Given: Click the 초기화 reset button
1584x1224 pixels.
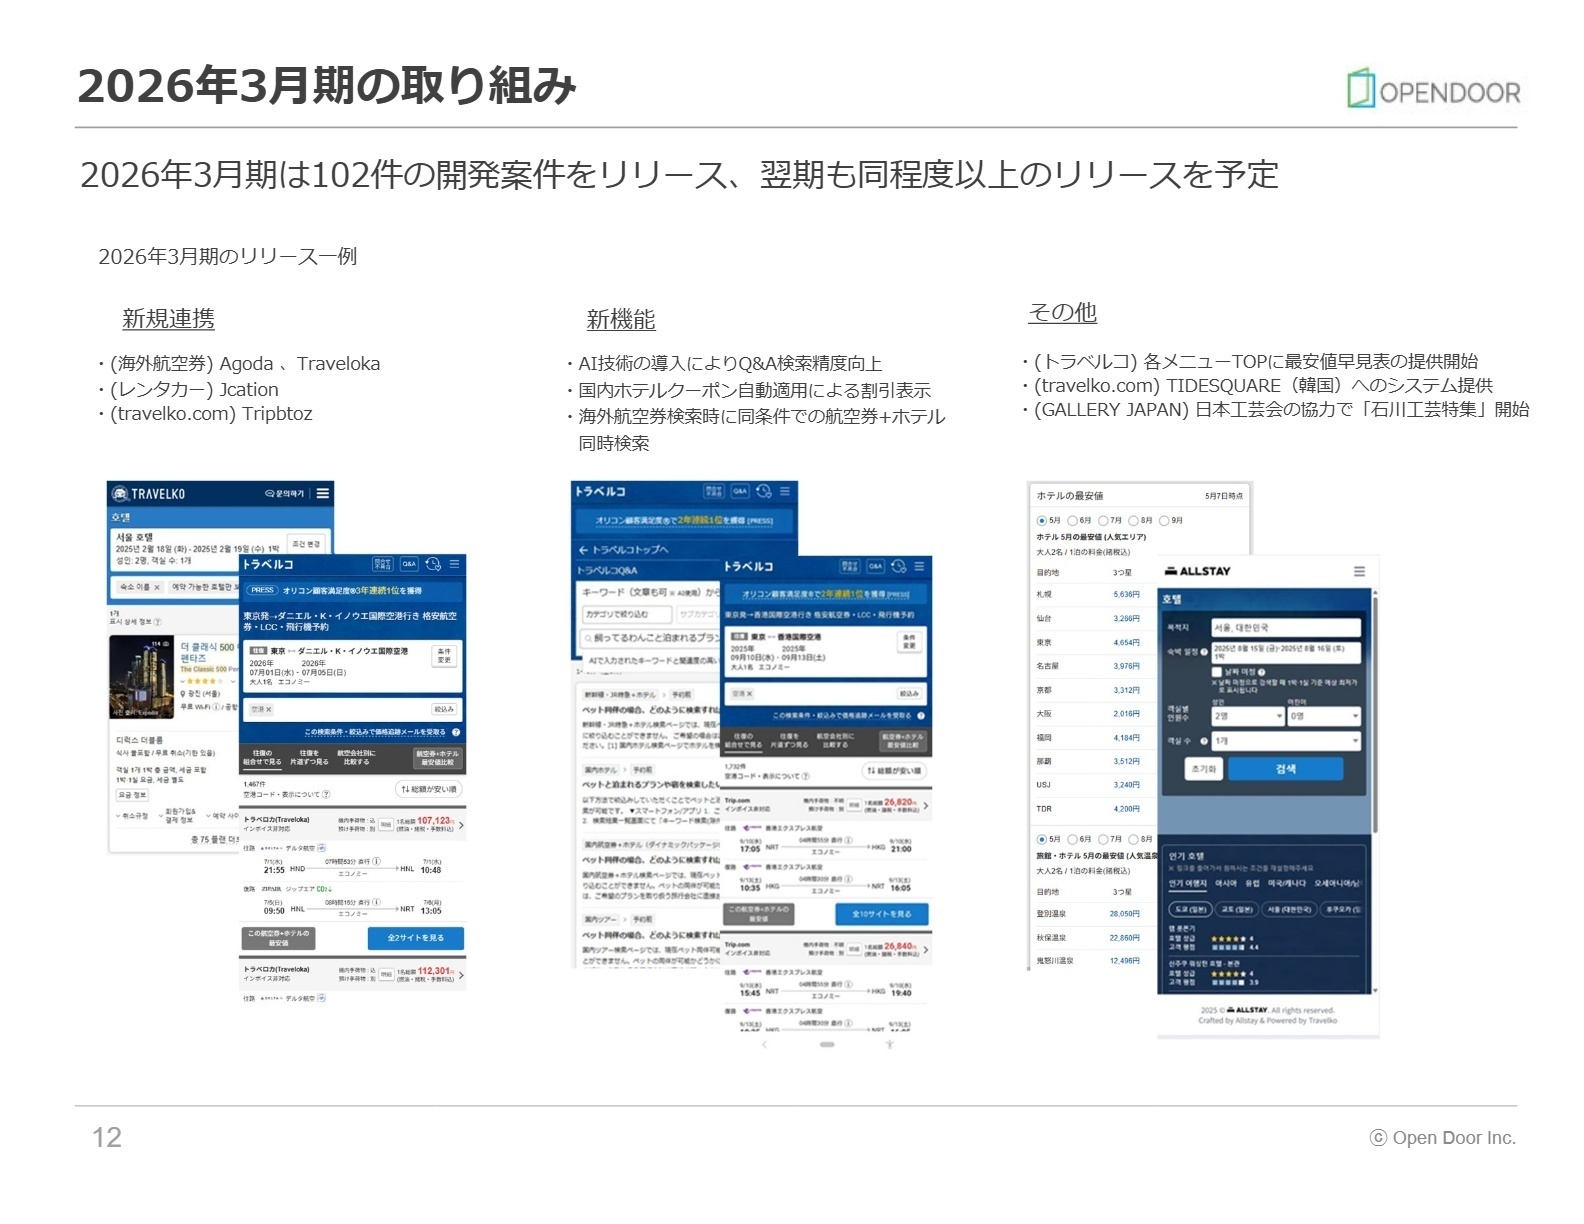Looking at the screenshot, I should pos(1204,769).
